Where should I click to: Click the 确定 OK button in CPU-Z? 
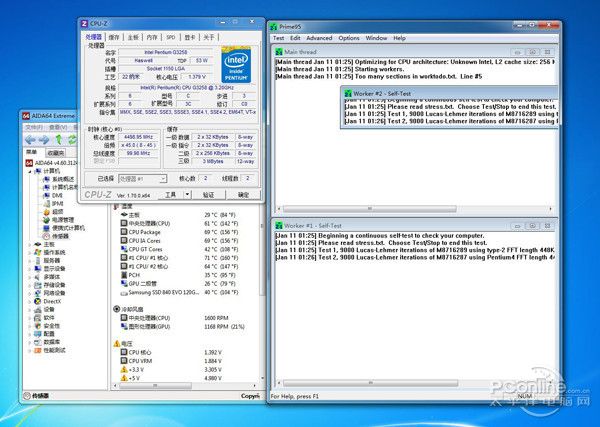(244, 195)
